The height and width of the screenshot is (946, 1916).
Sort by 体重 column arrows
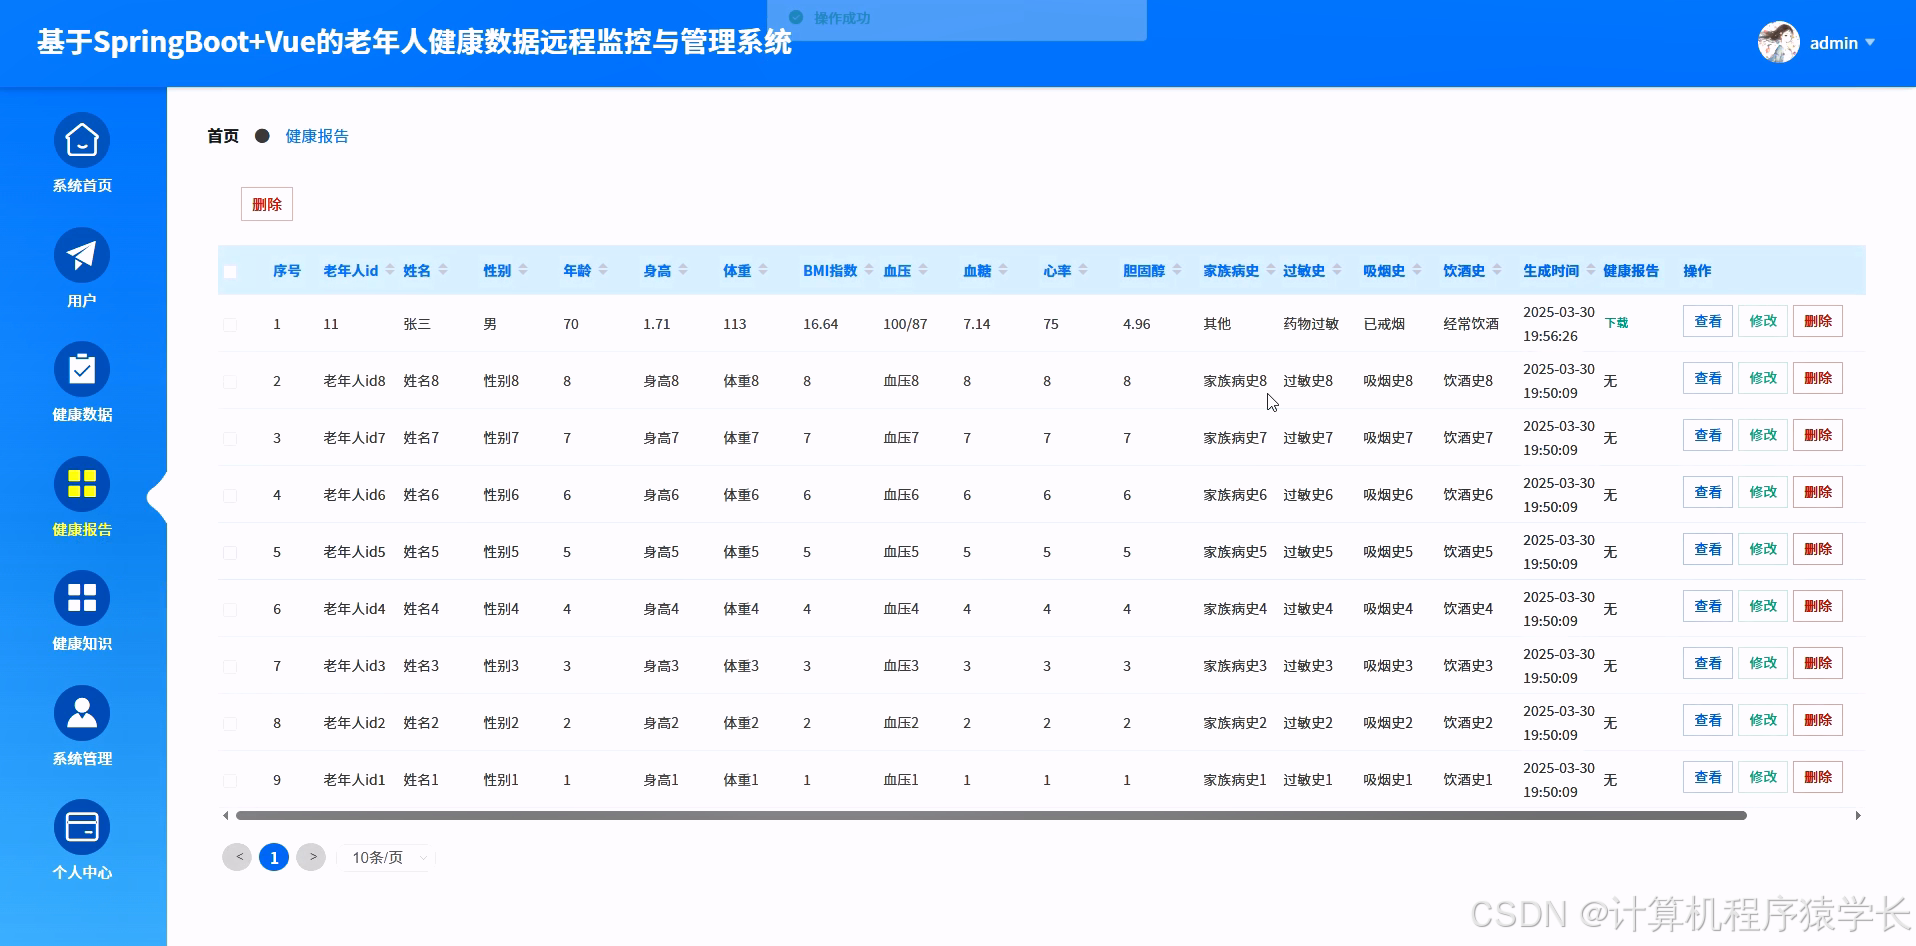(763, 270)
